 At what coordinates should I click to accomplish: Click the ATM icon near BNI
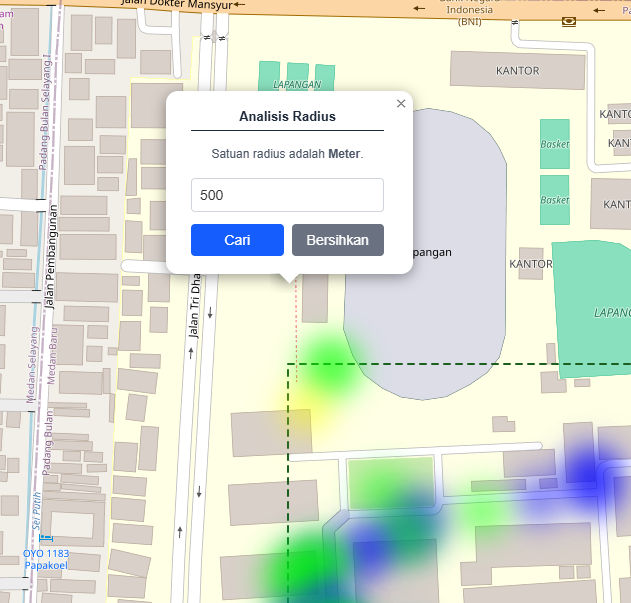click(x=569, y=21)
